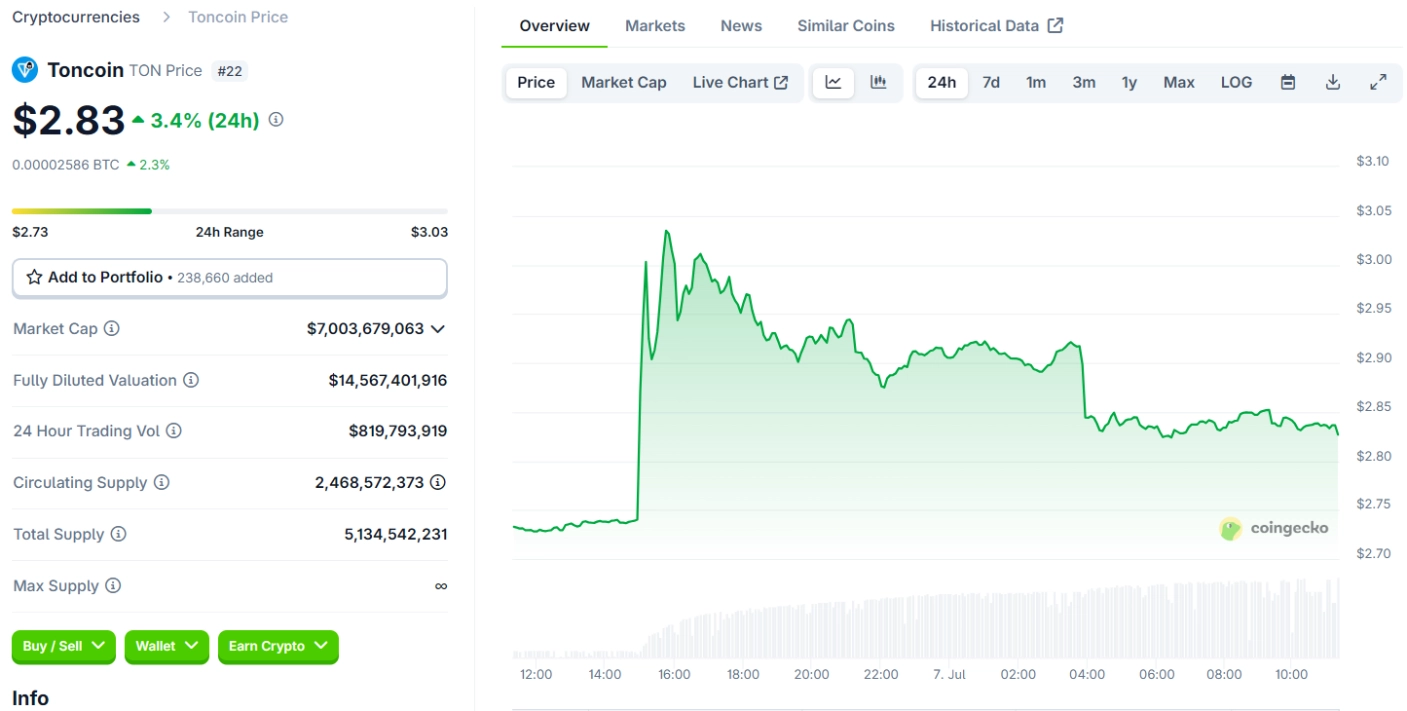
Task: Select the 24h time range
Action: click(942, 83)
